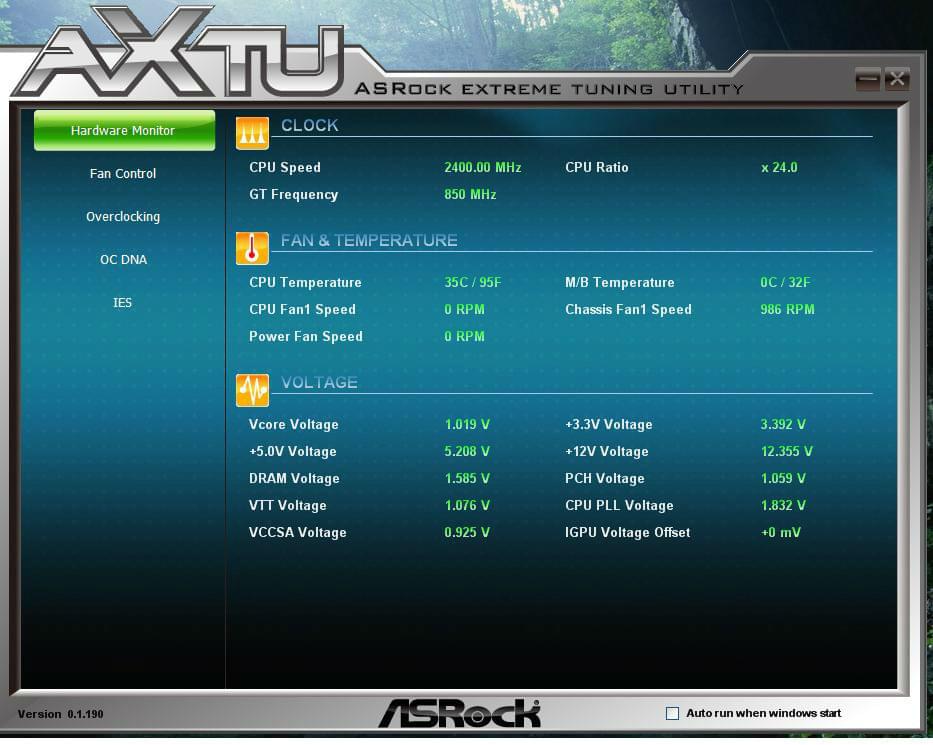Image resolution: width=933 pixels, height=745 pixels.
Task: Click the CPU Speed value 2400.00 MHz
Action: (x=483, y=168)
